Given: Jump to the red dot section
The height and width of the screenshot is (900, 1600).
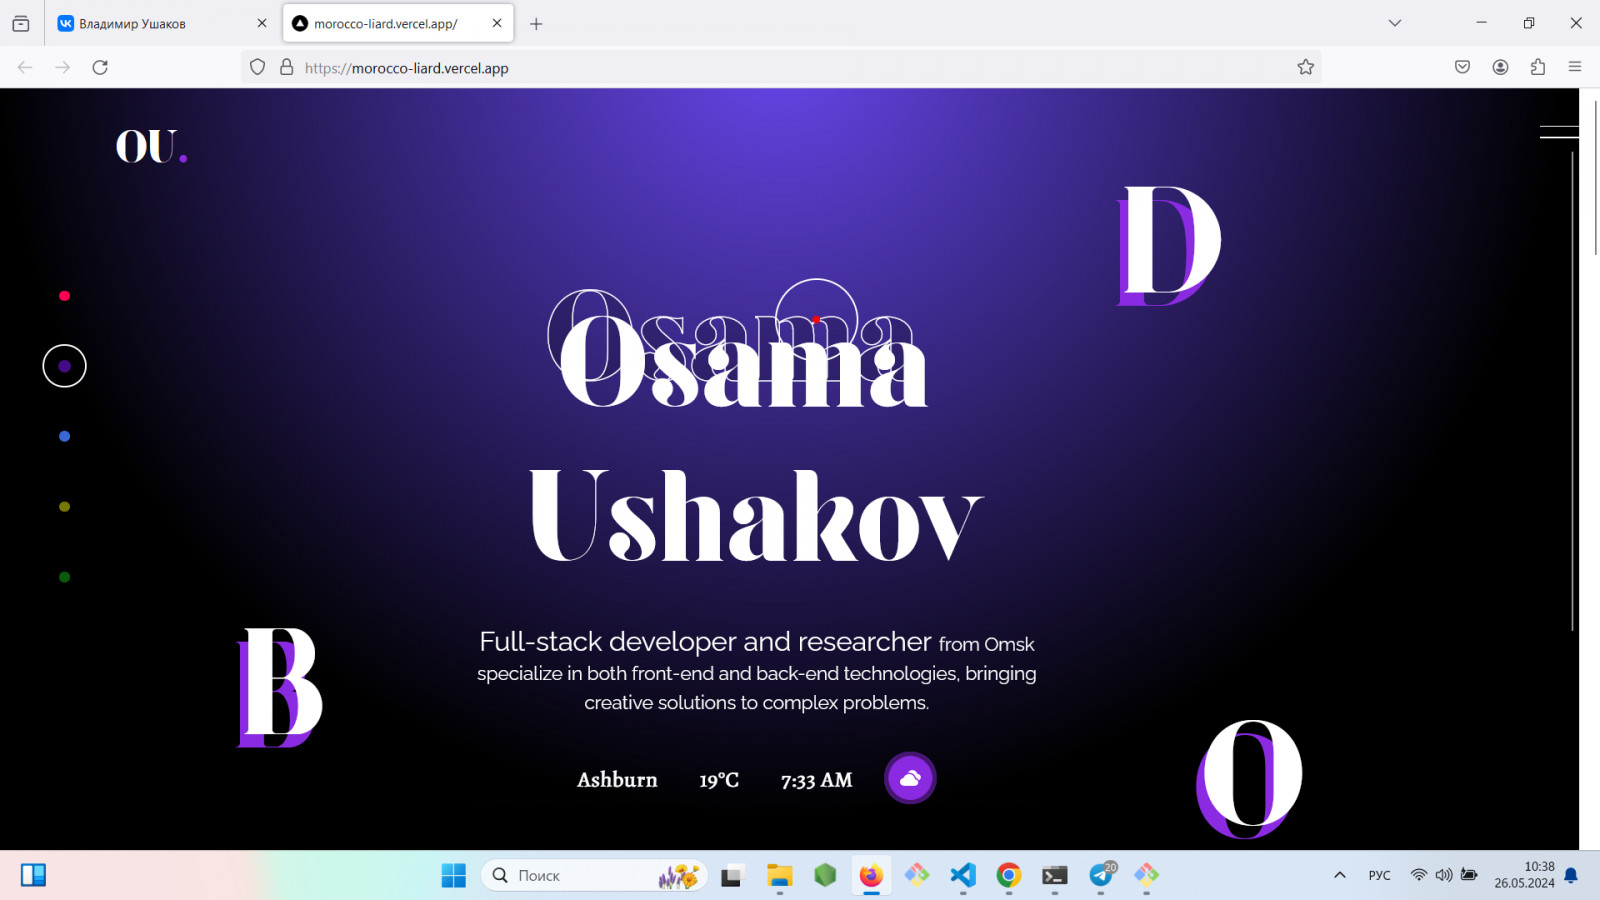Looking at the screenshot, I should coord(65,296).
